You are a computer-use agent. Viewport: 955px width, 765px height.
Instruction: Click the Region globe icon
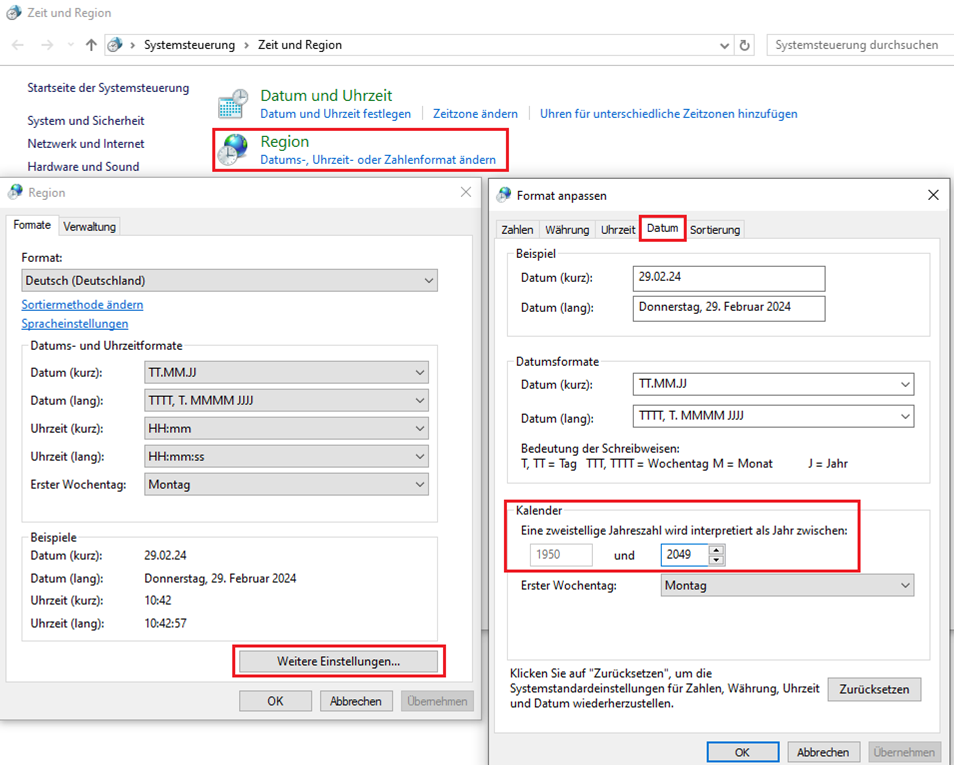pyautogui.click(x=234, y=150)
